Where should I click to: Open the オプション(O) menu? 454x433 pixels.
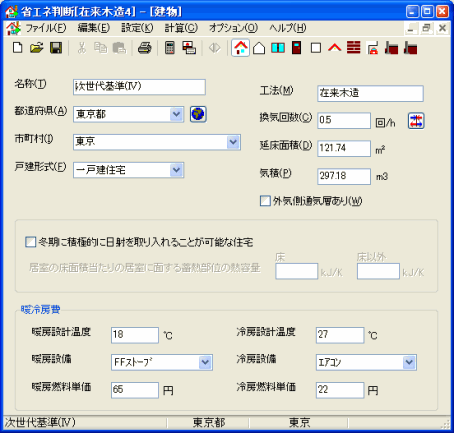coord(233,28)
